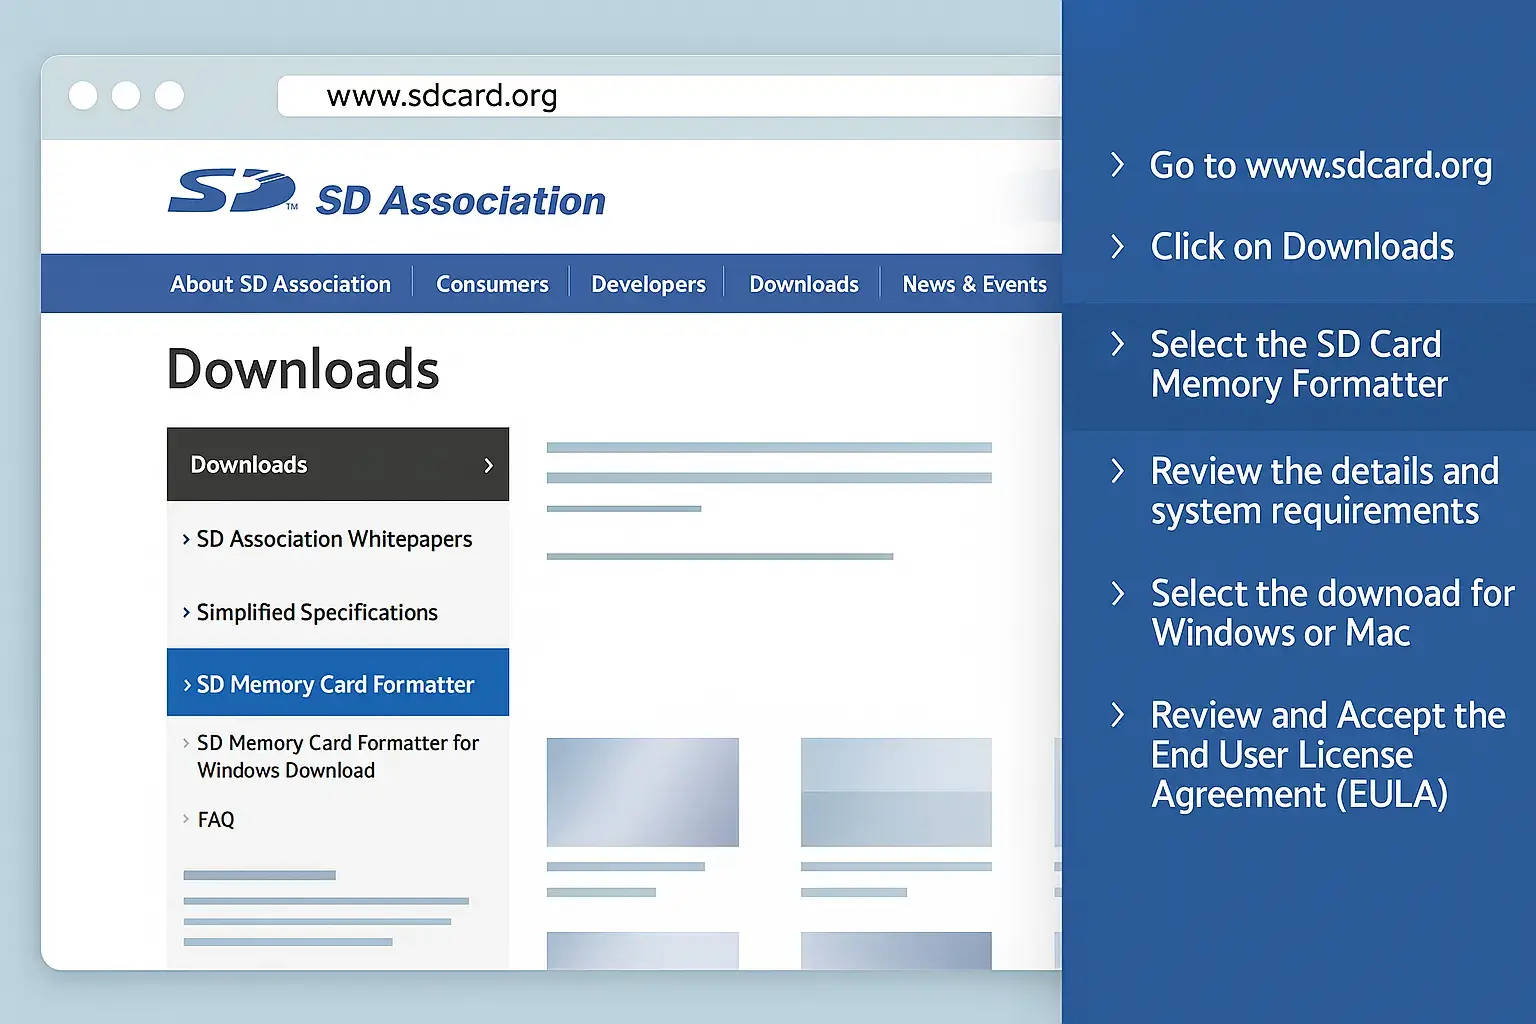This screenshot has height=1024, width=1536.
Task: Select highlighted SD Memory Card Formatter item
Action: point(335,684)
